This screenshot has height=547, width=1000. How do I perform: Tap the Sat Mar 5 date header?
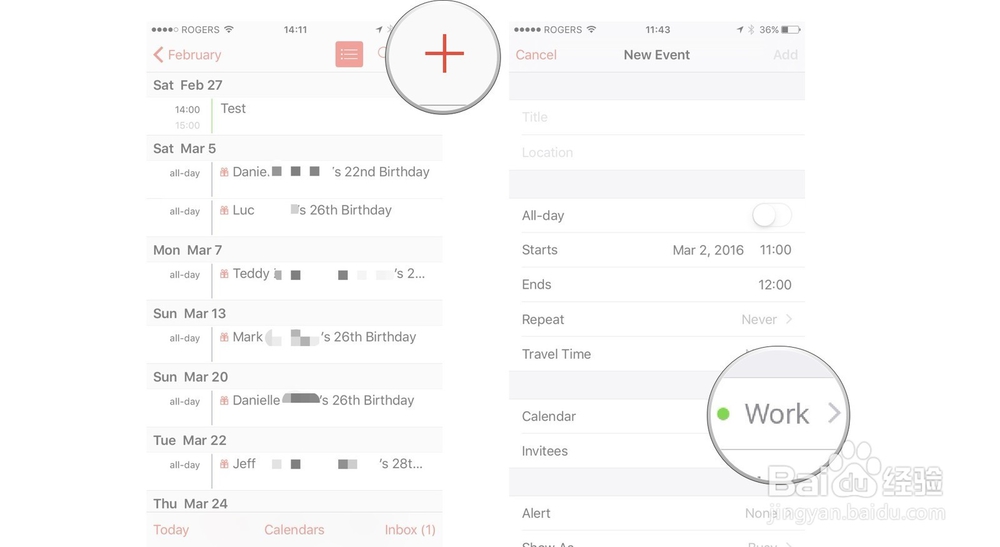(x=295, y=149)
